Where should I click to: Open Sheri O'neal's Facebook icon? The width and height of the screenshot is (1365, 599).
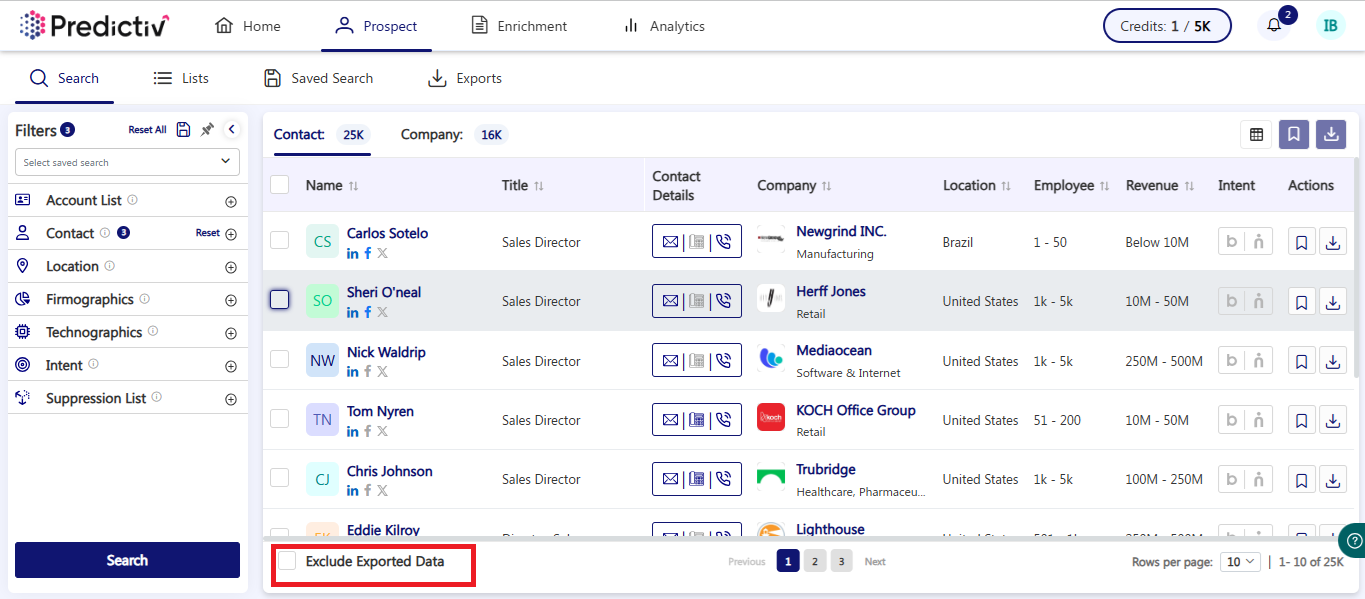coord(368,313)
